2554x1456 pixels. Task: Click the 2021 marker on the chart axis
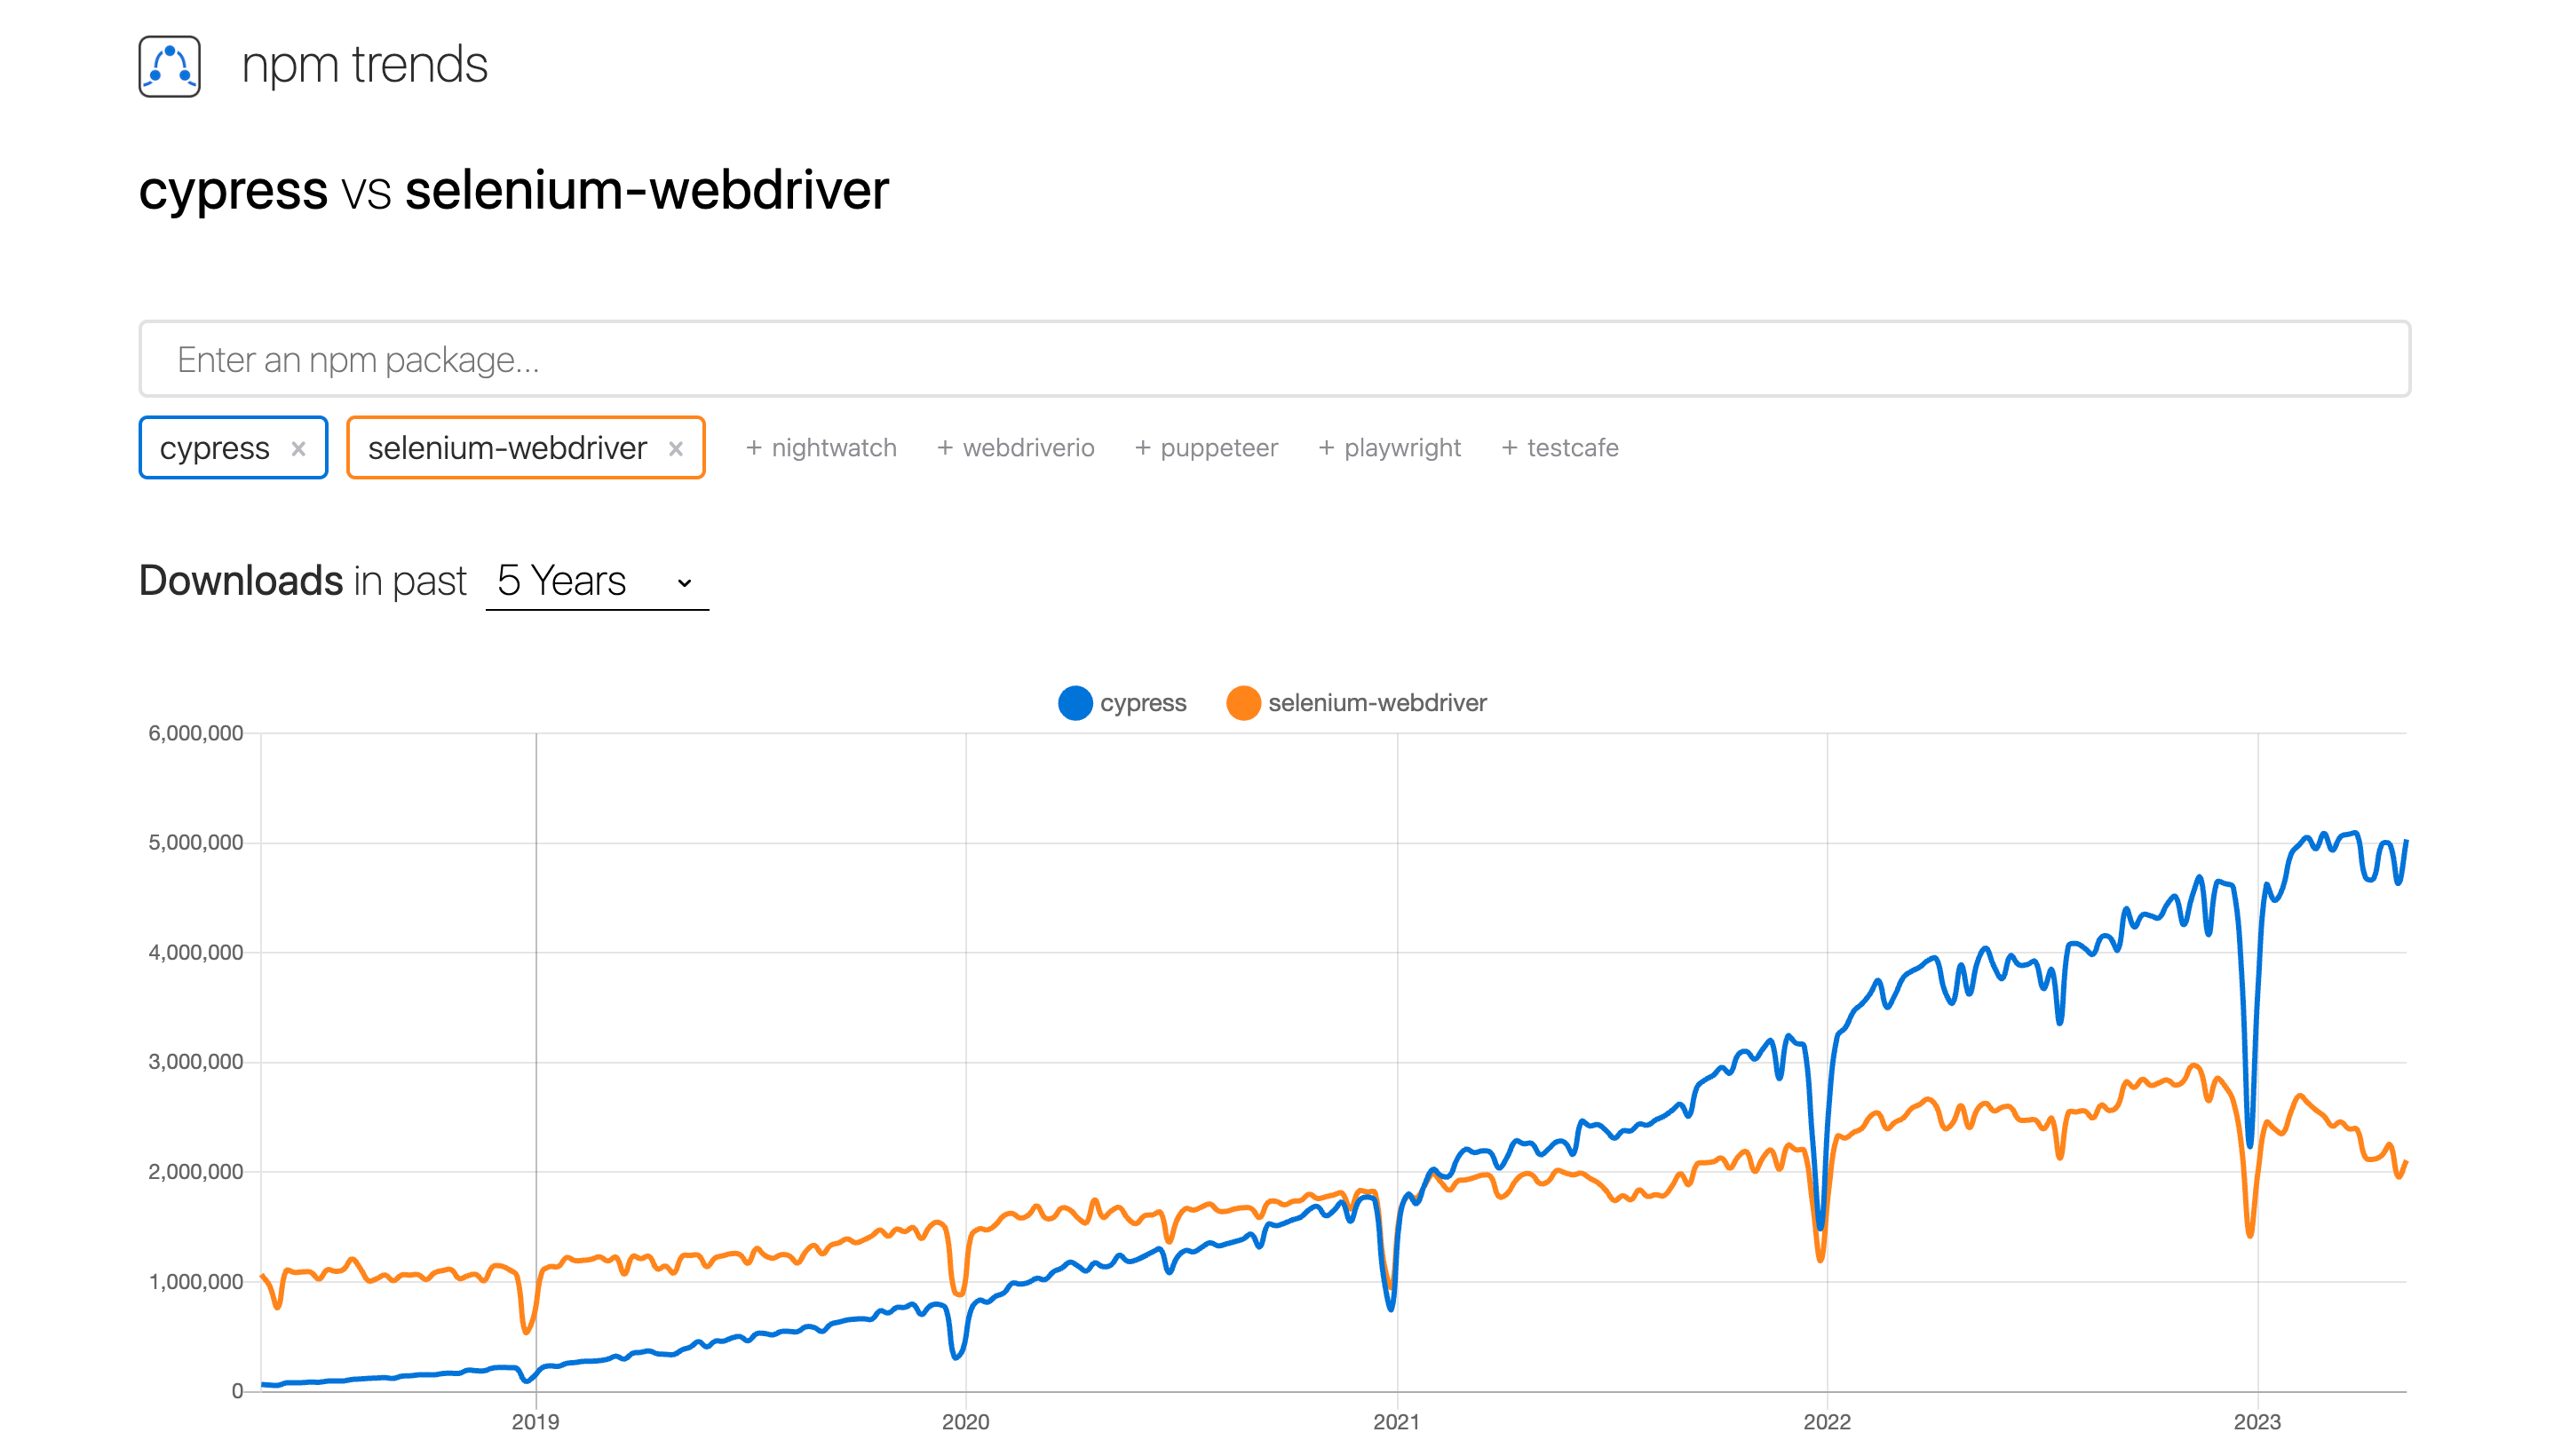coord(1396,1421)
